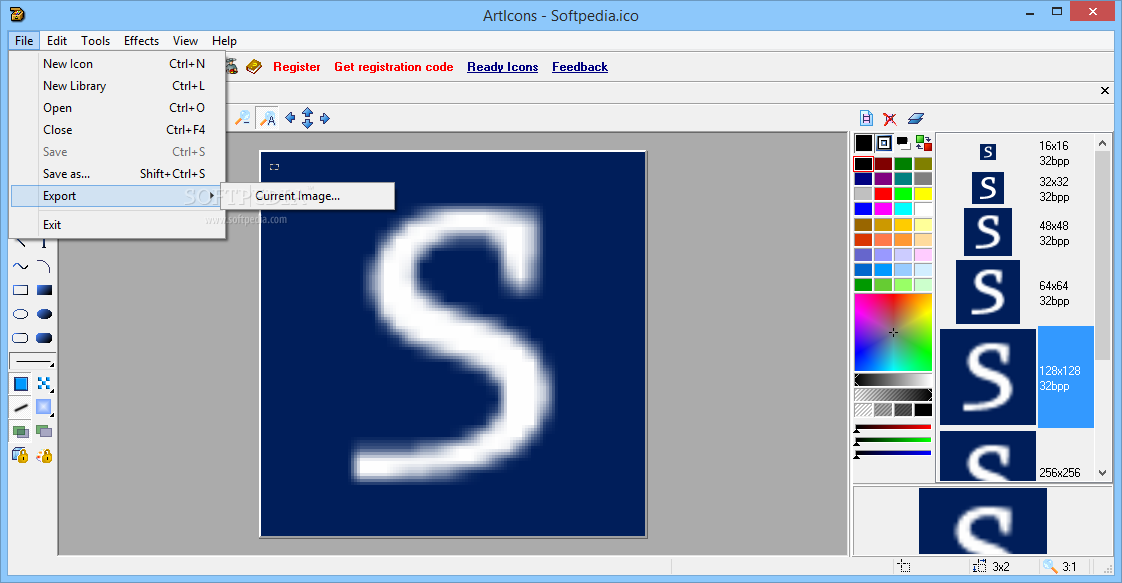Image resolution: width=1122 pixels, height=583 pixels.
Task: Toggle the first overlapping green squares icon
Action: click(21, 431)
